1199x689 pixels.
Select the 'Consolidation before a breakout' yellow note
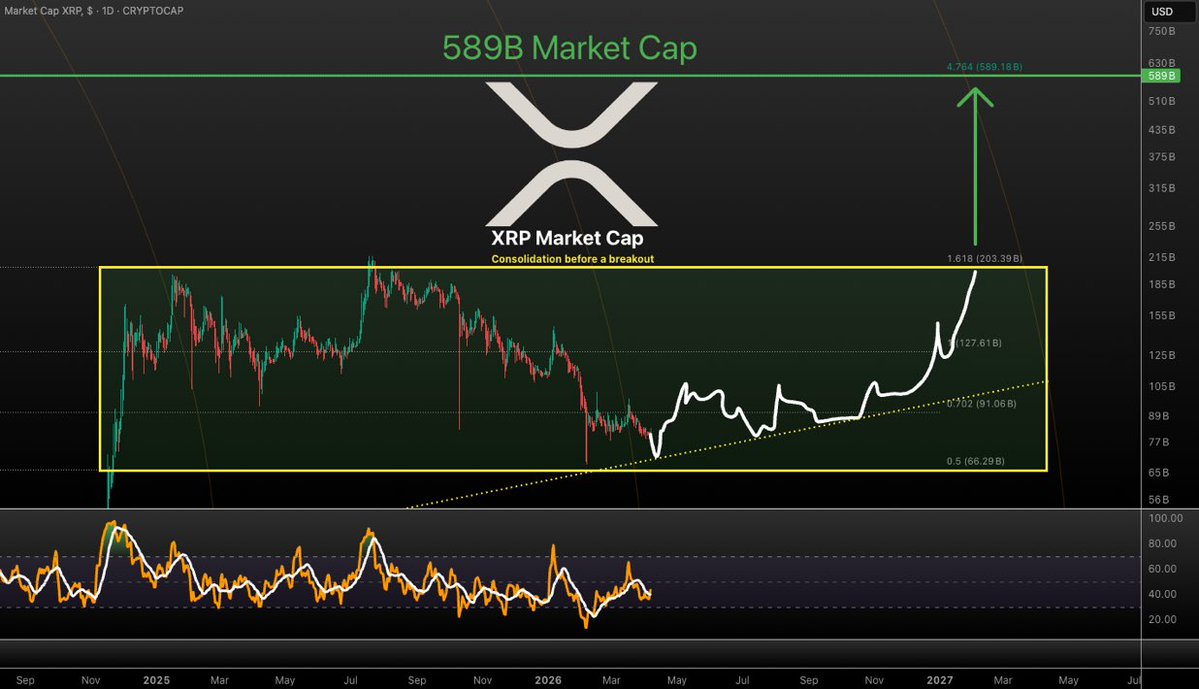pyautogui.click(x=573, y=259)
